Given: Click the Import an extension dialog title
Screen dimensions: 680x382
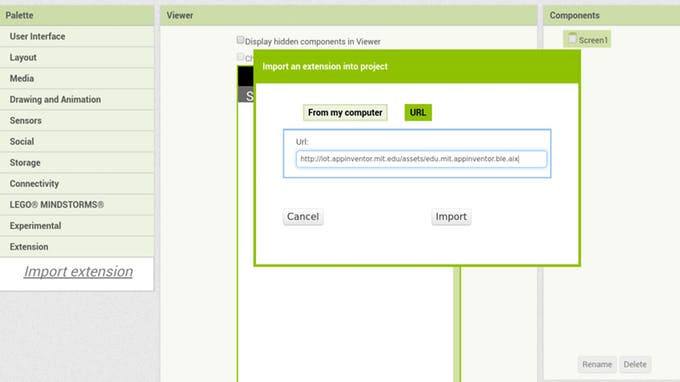Looking at the screenshot, I should coord(325,66).
